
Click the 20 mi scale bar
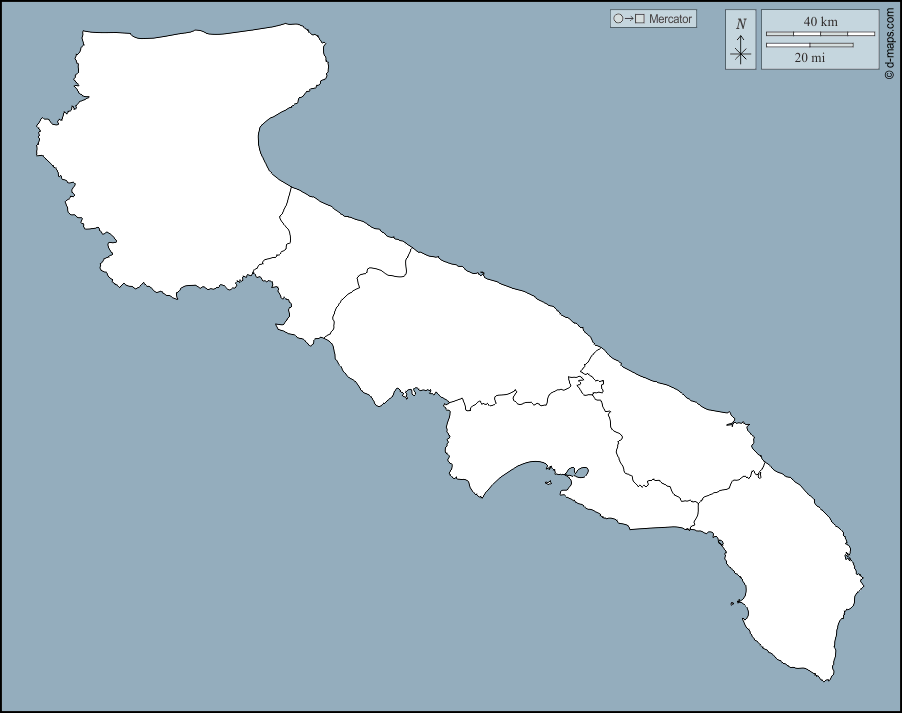pyautogui.click(x=809, y=45)
